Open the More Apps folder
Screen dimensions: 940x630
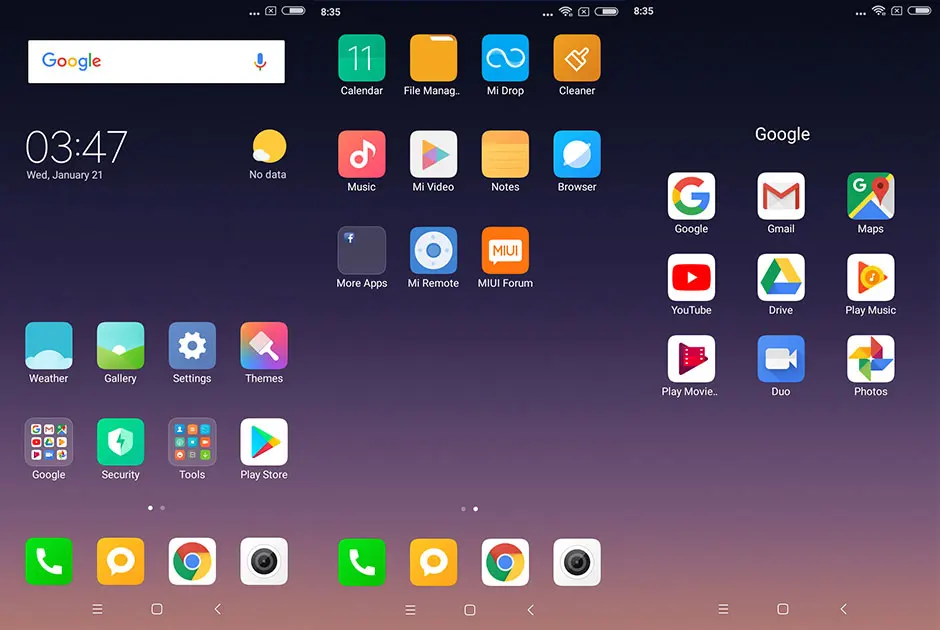point(361,251)
